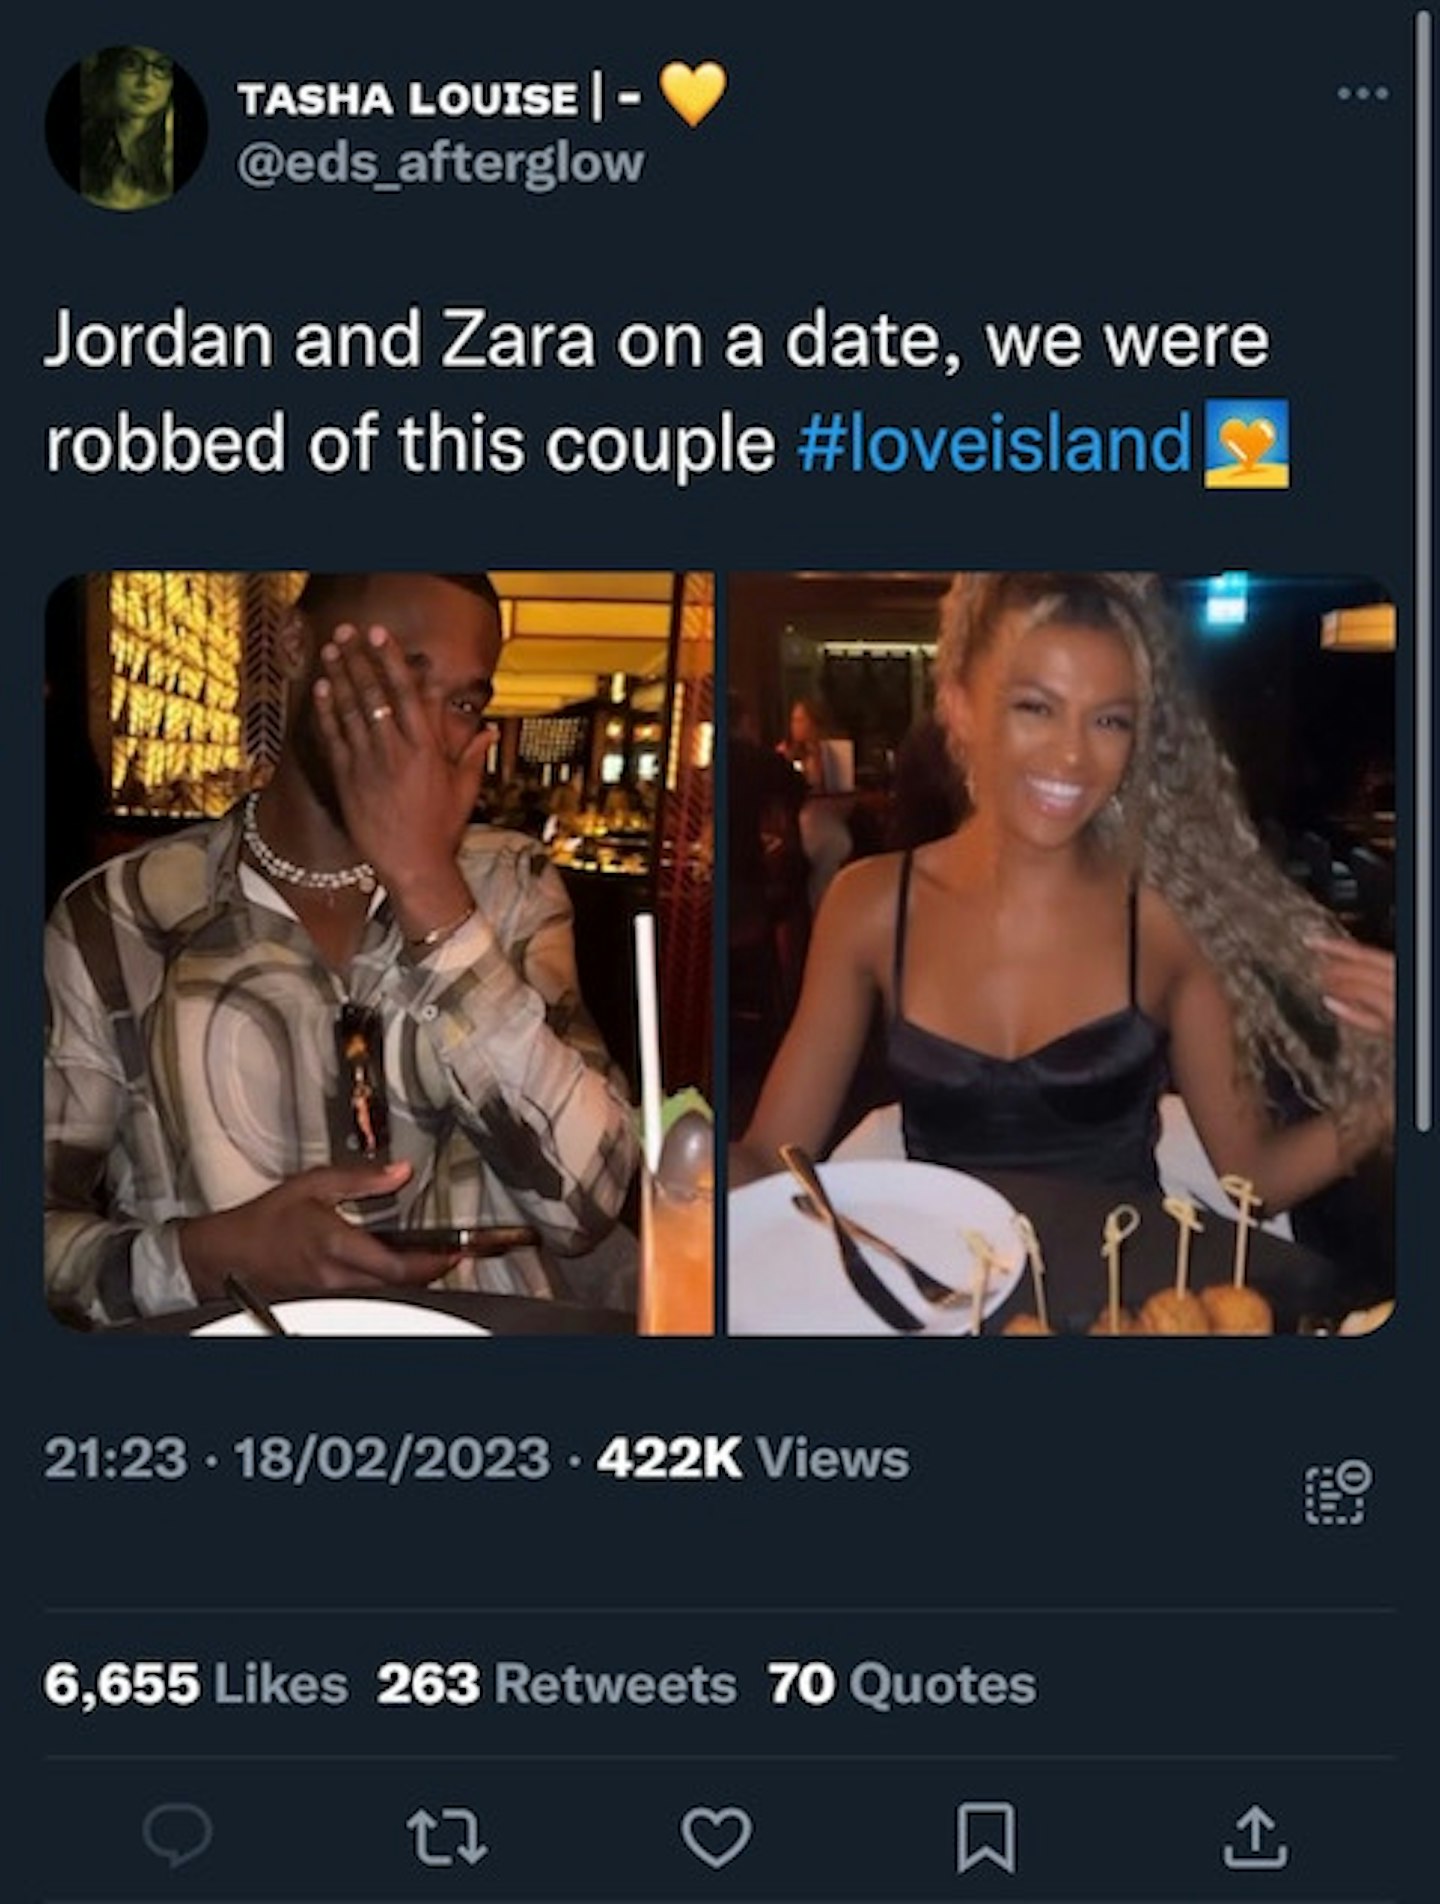Open right photo of smiling woman
Image resolution: width=1440 pixels, height=1904 pixels.
coord(1061,953)
